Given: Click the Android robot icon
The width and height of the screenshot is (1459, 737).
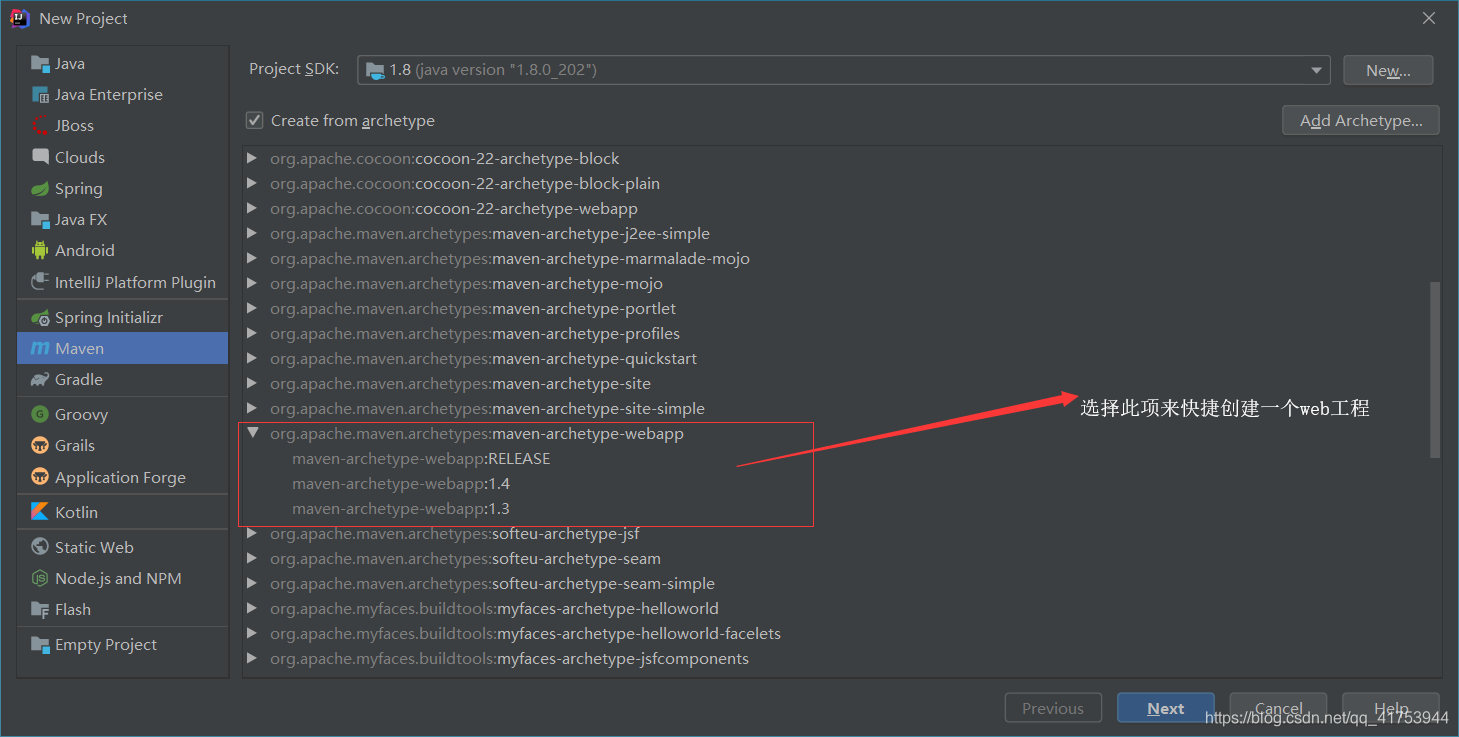Looking at the screenshot, I should point(40,250).
